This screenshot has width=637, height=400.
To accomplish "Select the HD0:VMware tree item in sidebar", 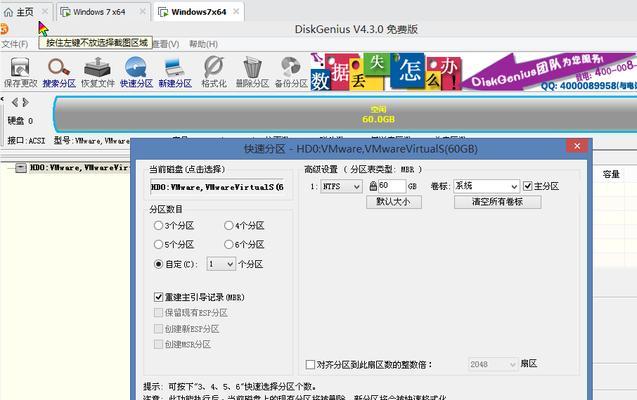I will (x=79, y=168).
